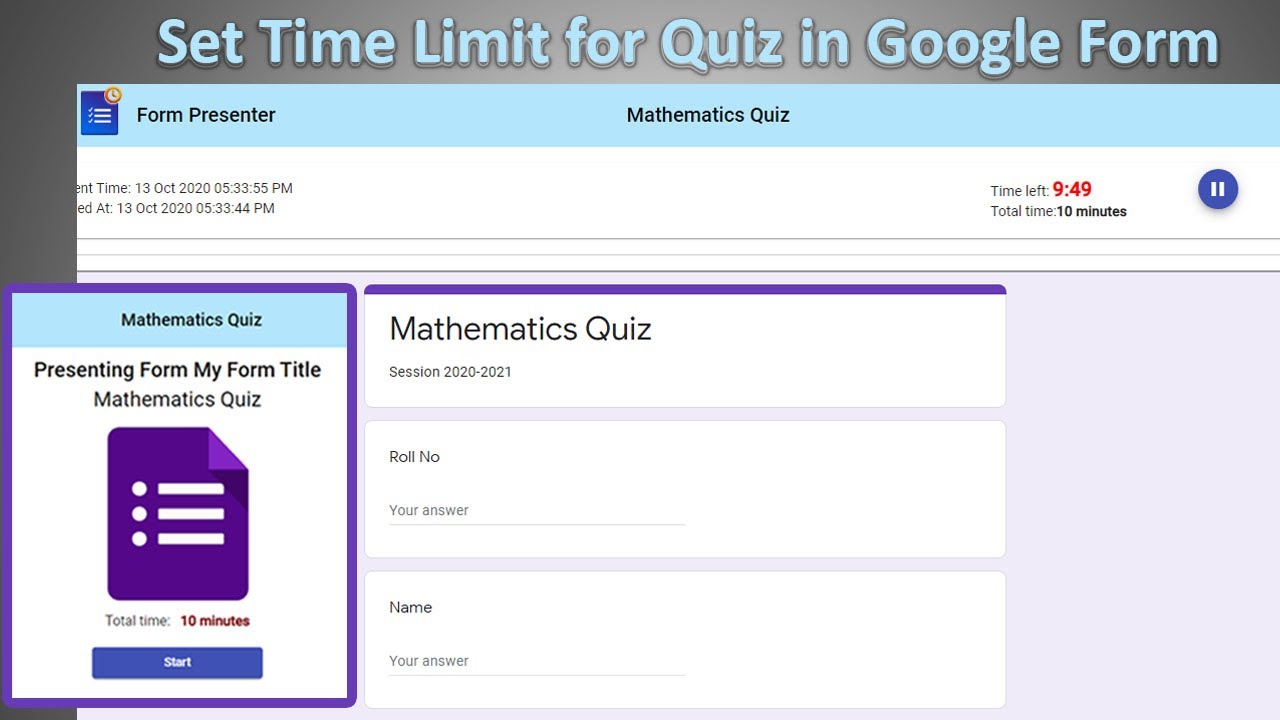1280x720 pixels.
Task: Click the Mathematics Quiz form heading
Action: [x=520, y=329]
